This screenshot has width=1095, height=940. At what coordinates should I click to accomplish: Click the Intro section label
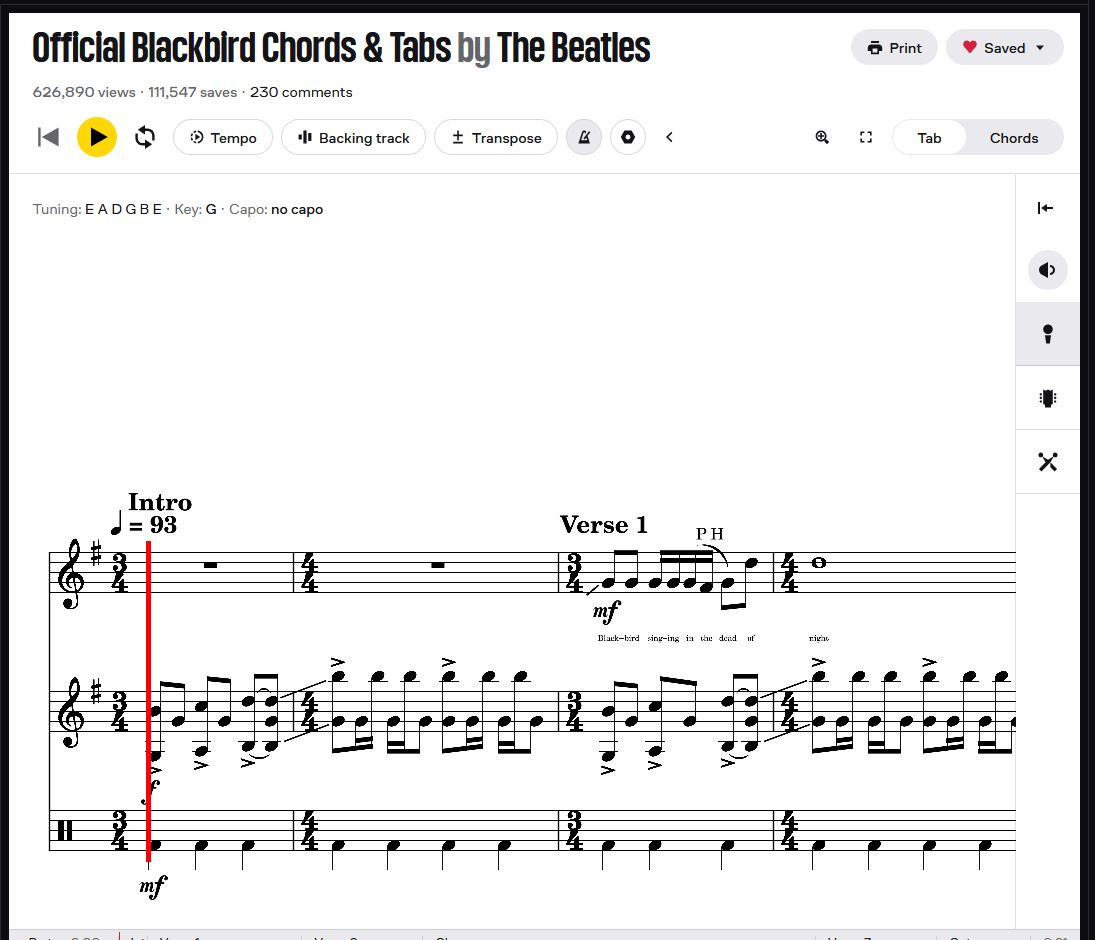(x=159, y=502)
